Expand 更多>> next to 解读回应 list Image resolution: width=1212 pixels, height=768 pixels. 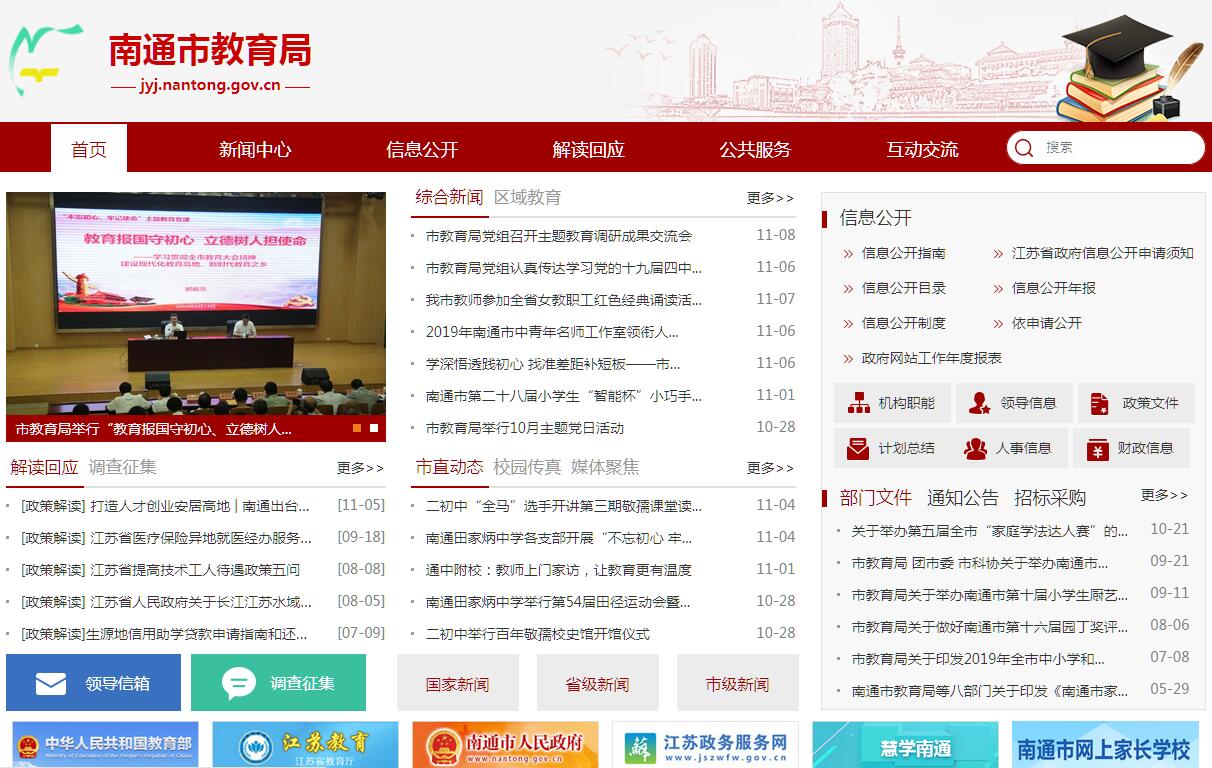coord(360,467)
